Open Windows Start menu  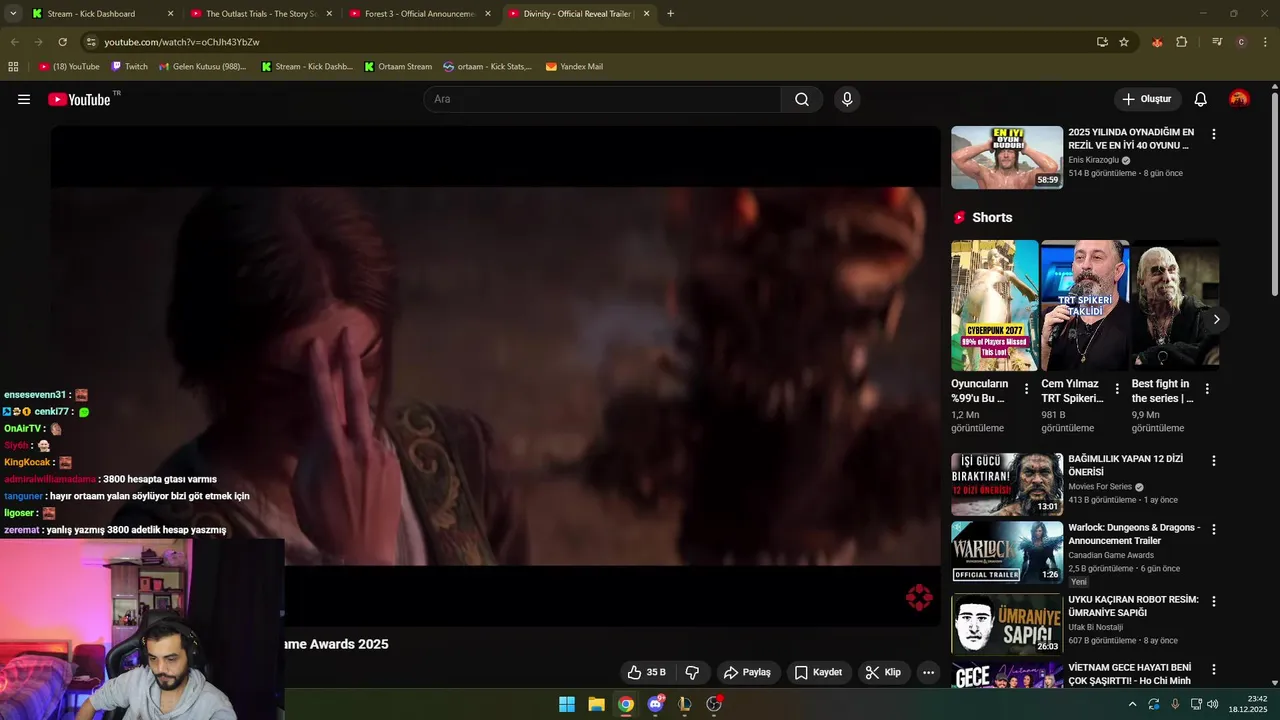tap(567, 704)
